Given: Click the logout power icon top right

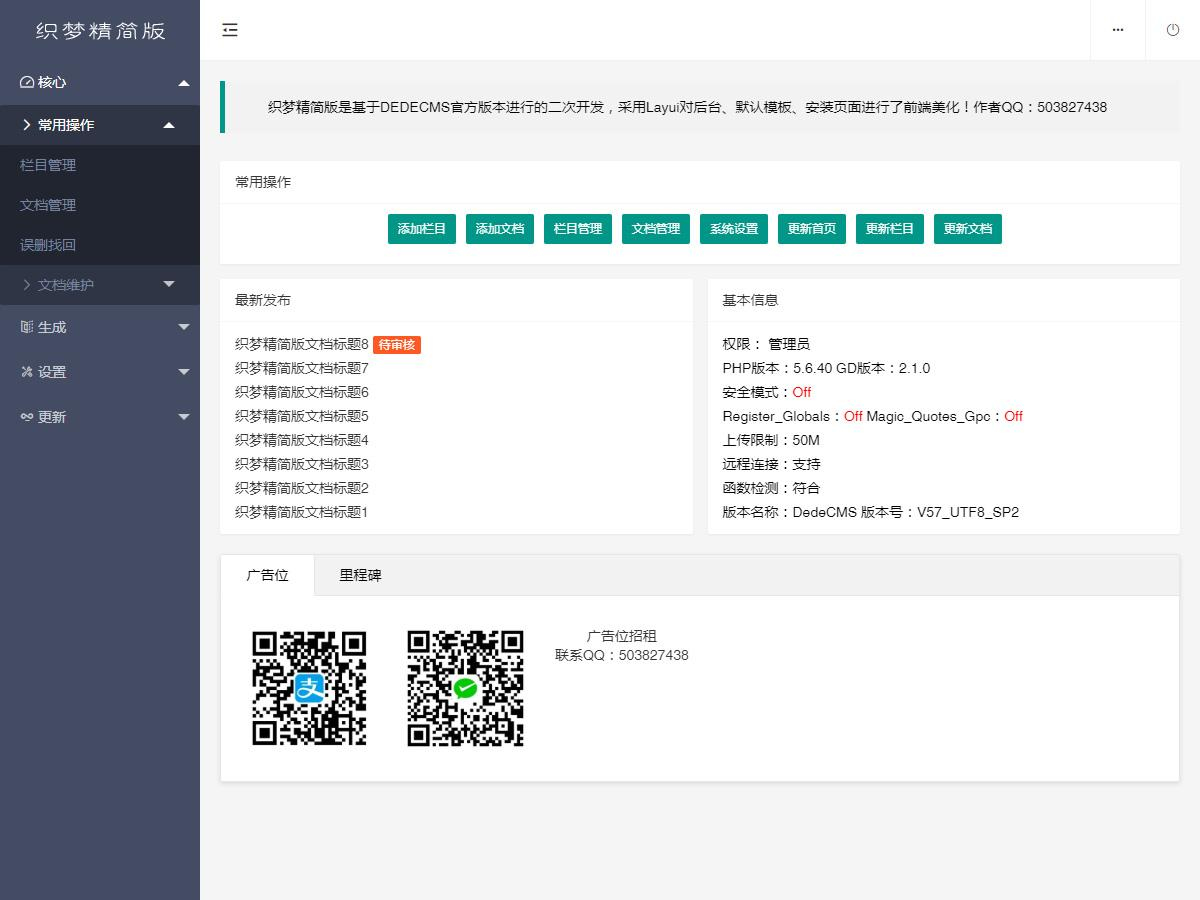Looking at the screenshot, I should point(1172,30).
